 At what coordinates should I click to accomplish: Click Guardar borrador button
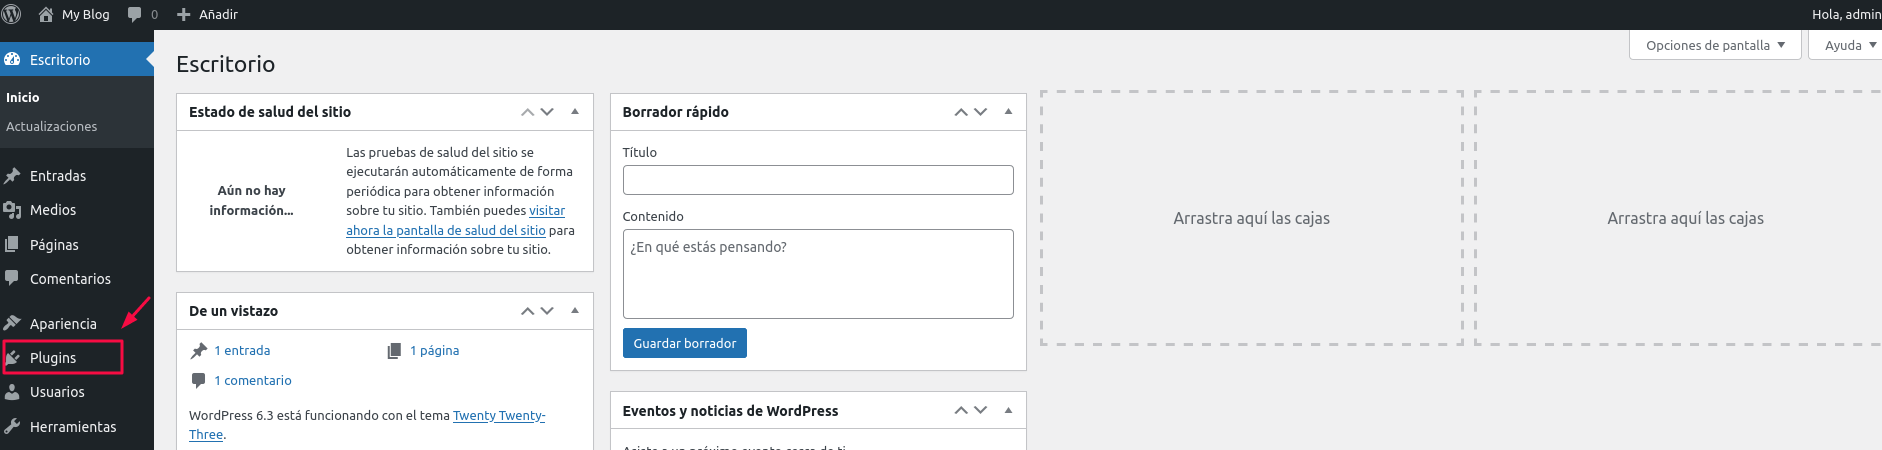(685, 343)
